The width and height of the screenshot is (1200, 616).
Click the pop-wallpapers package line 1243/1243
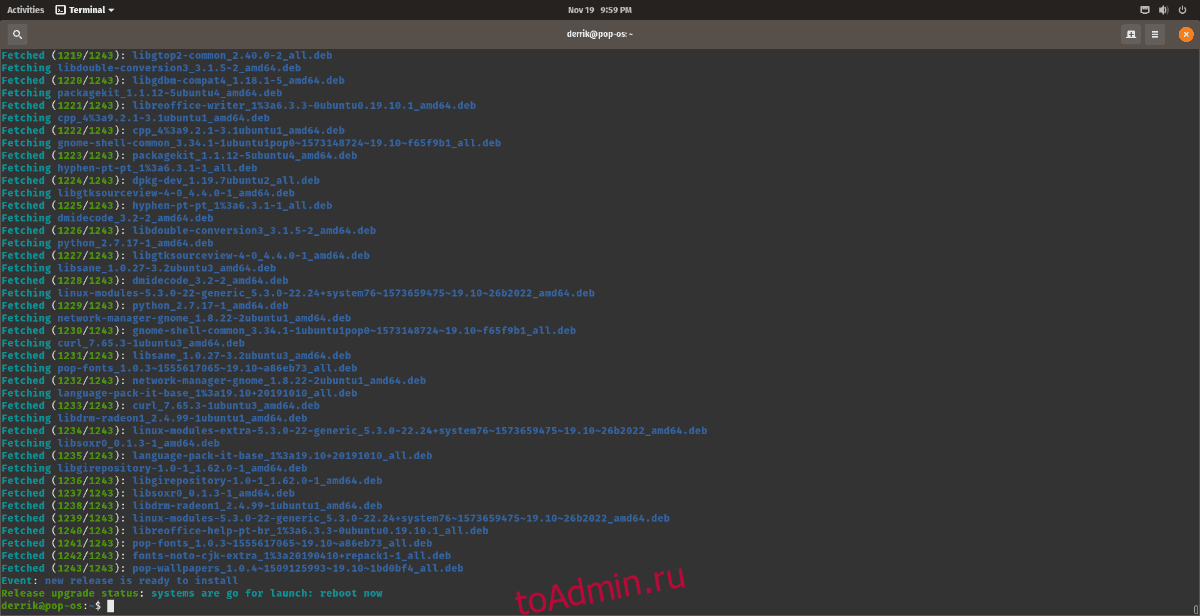232,568
